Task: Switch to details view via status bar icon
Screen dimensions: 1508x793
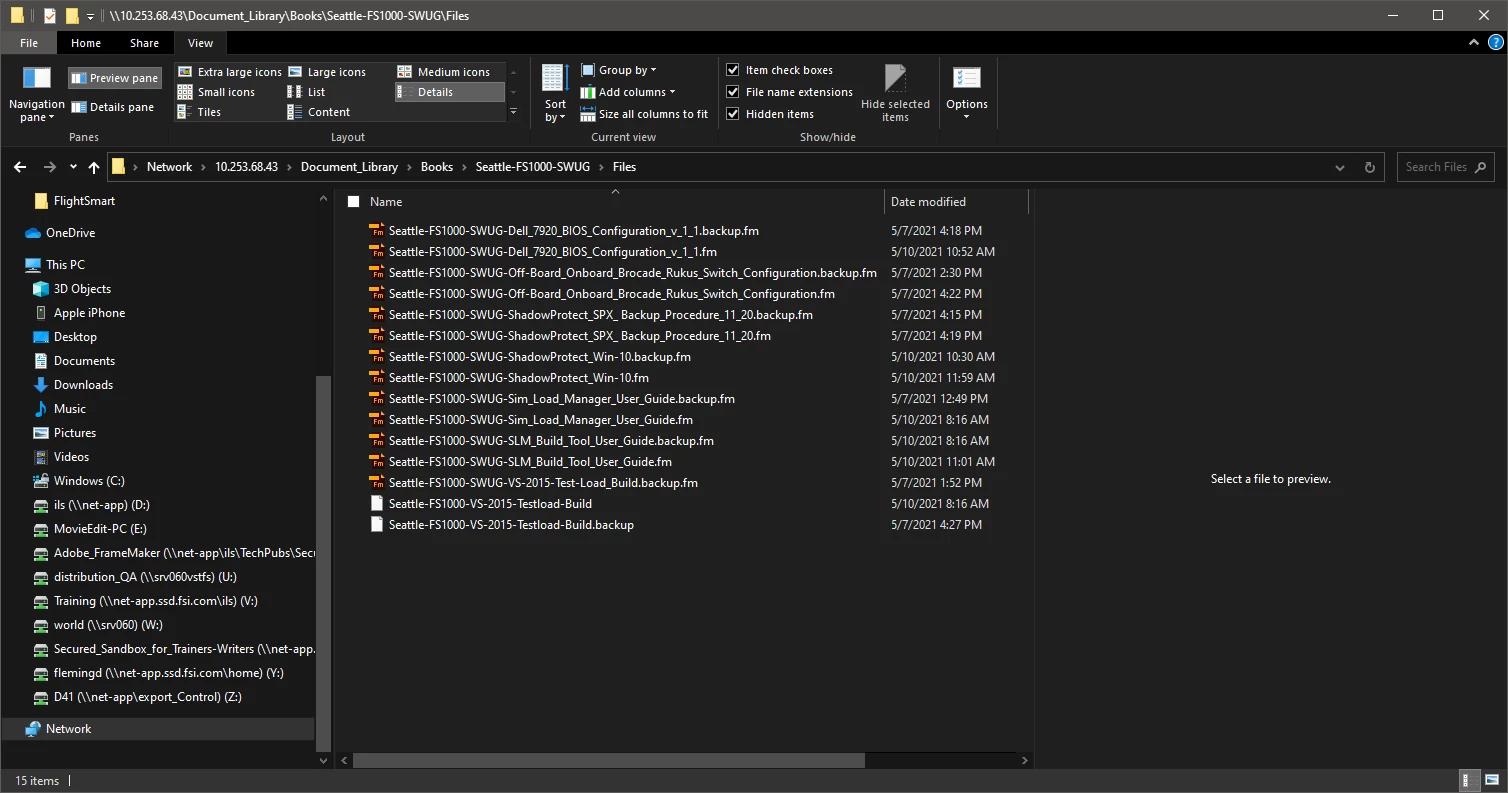Action: pos(1467,781)
